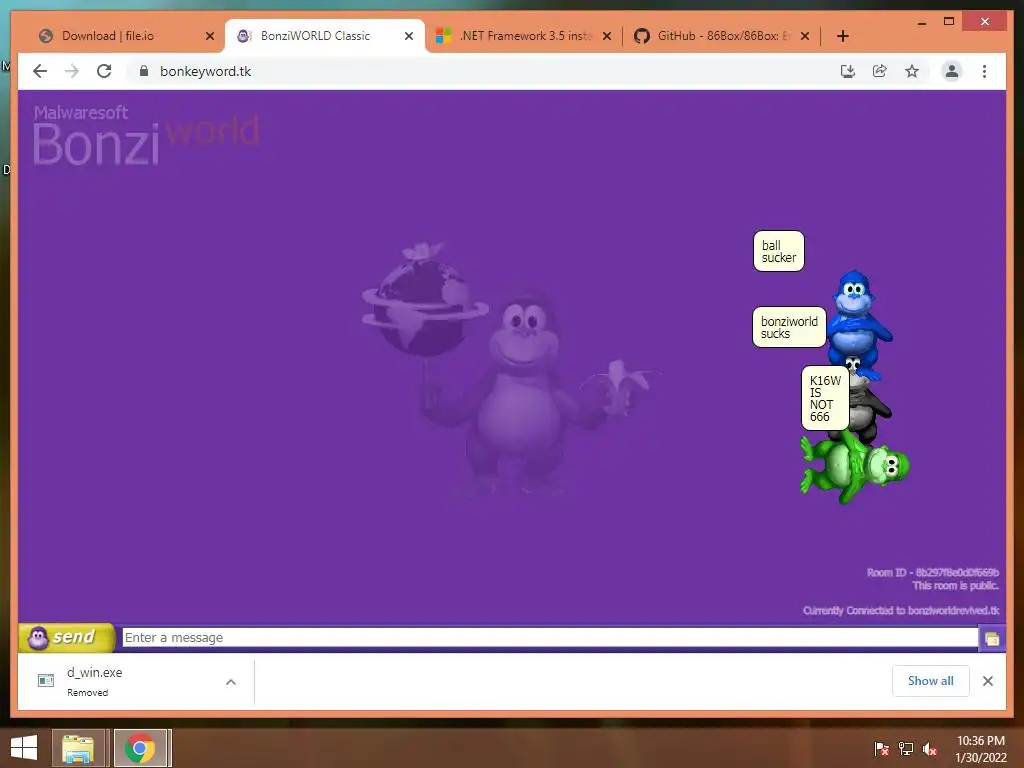Click the Chrome taskbar icon
This screenshot has width=1024, height=768.
140,748
